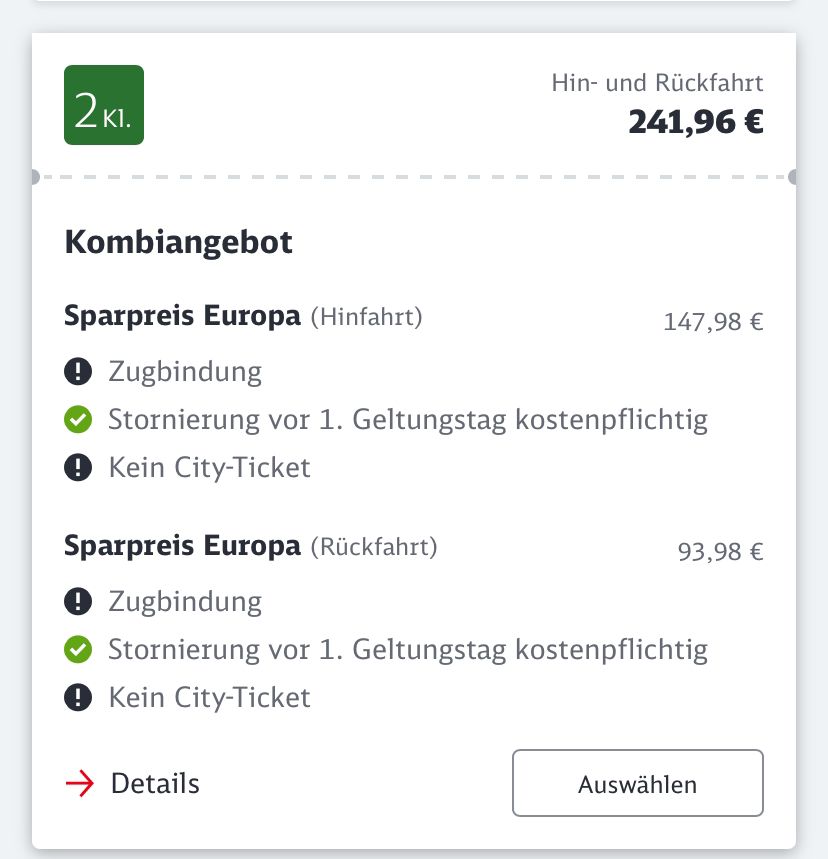This screenshot has height=859, width=828.
Task: Click the Kombiangebot heading
Action: (x=179, y=243)
